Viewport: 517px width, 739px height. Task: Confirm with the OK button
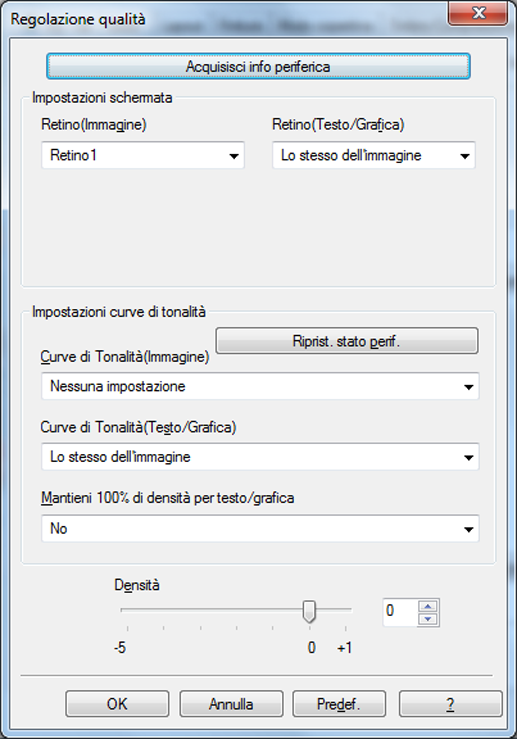[x=117, y=704]
